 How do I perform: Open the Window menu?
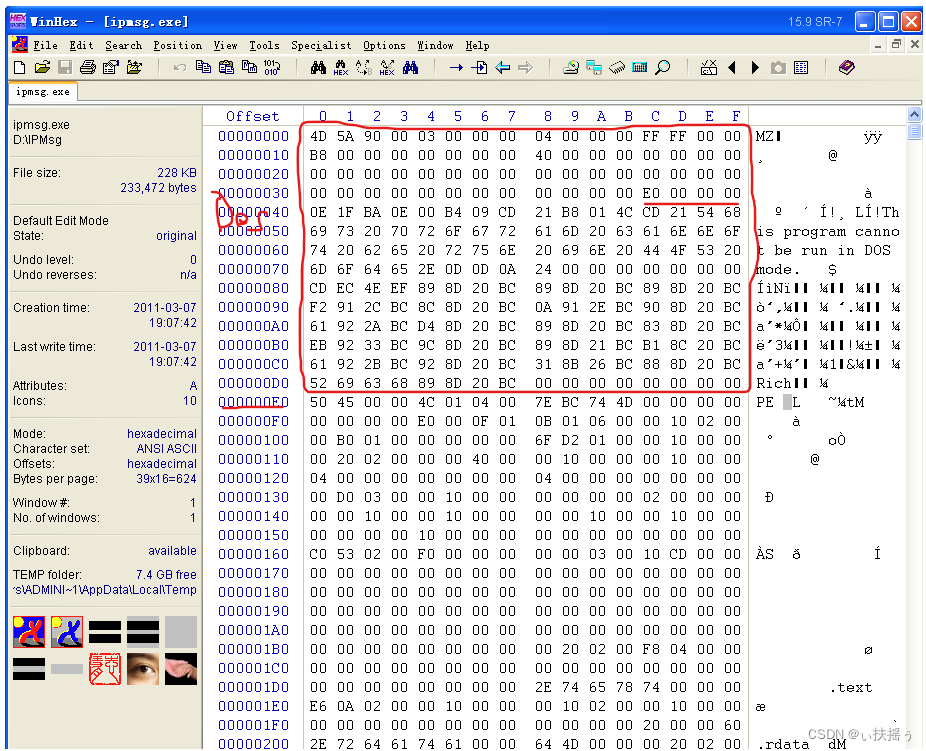pos(435,45)
